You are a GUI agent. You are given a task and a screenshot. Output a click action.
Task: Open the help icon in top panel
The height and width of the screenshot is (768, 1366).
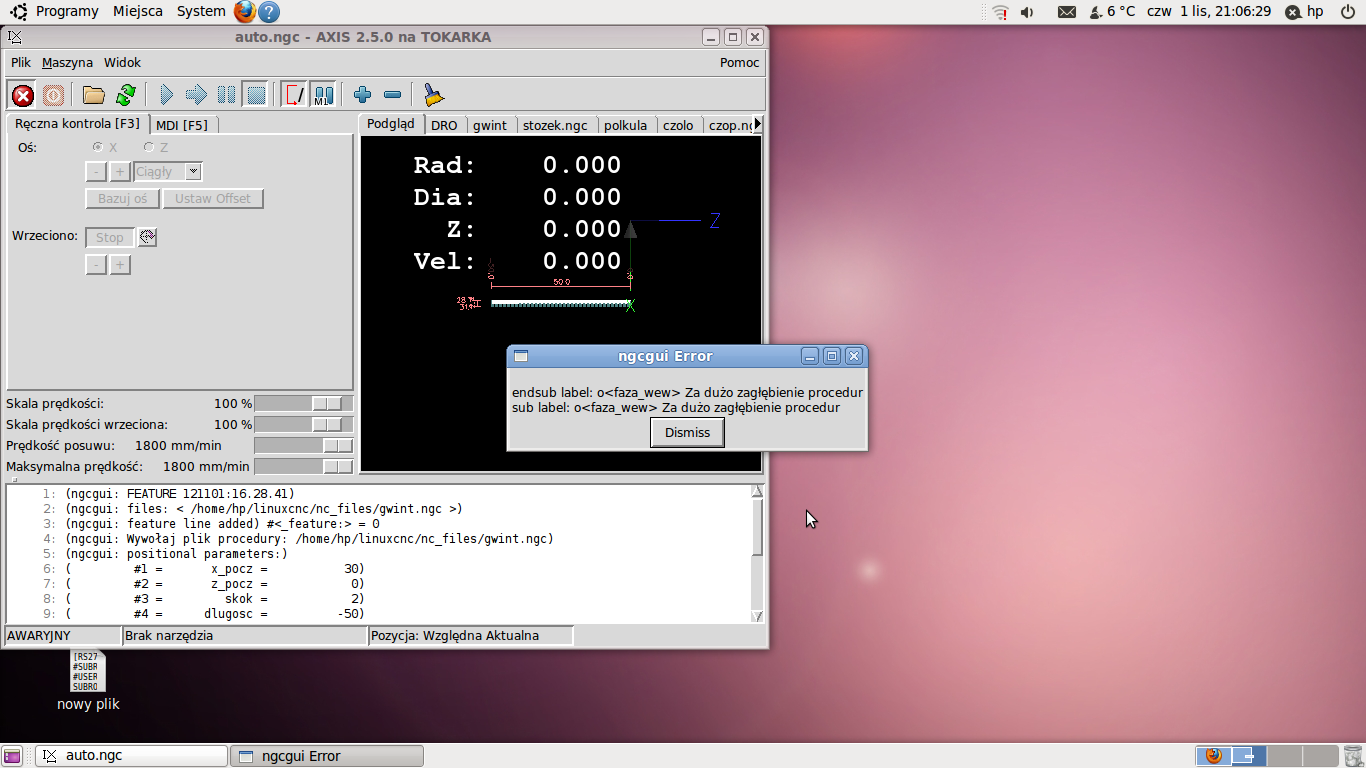[x=269, y=12]
